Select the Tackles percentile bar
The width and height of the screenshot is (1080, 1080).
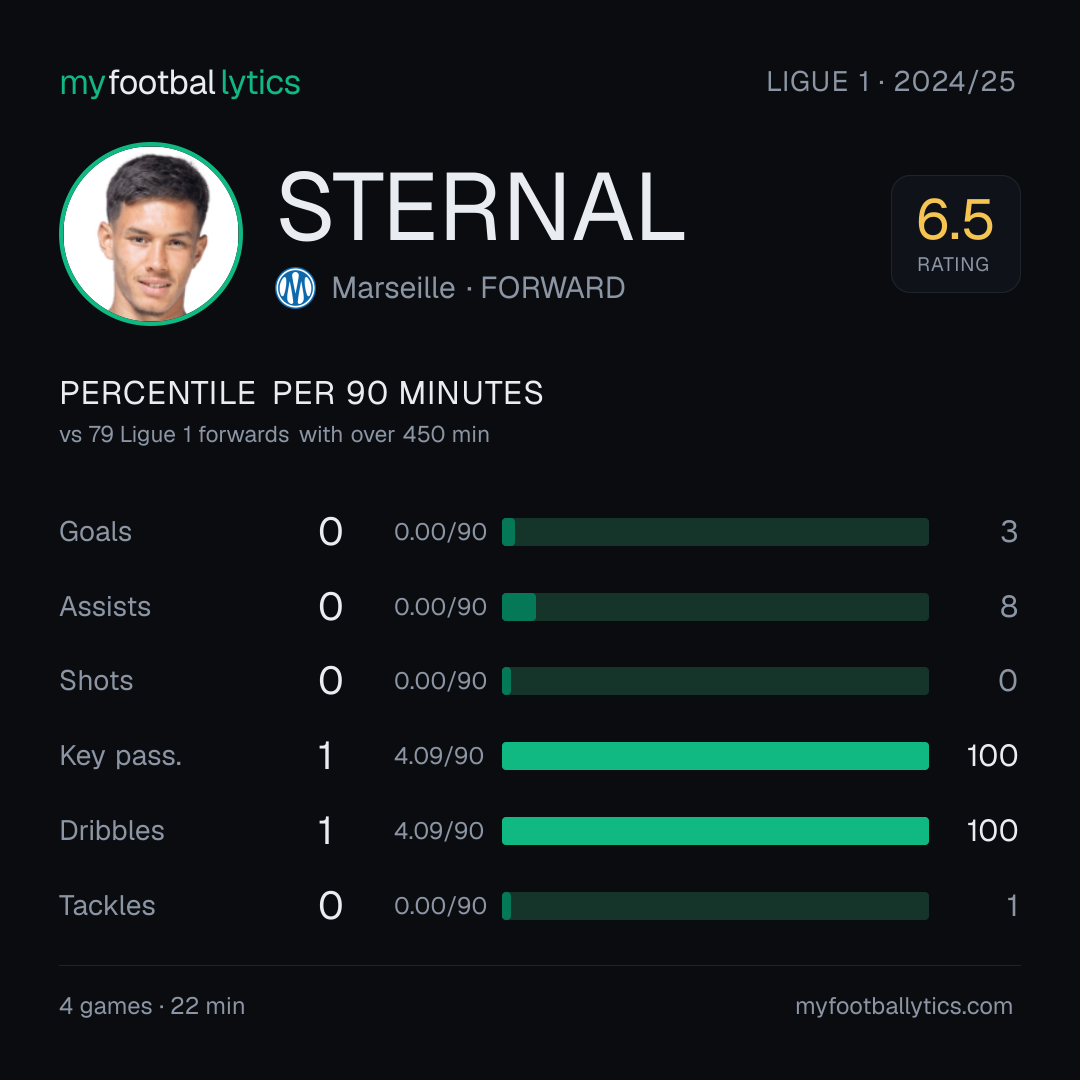point(715,906)
